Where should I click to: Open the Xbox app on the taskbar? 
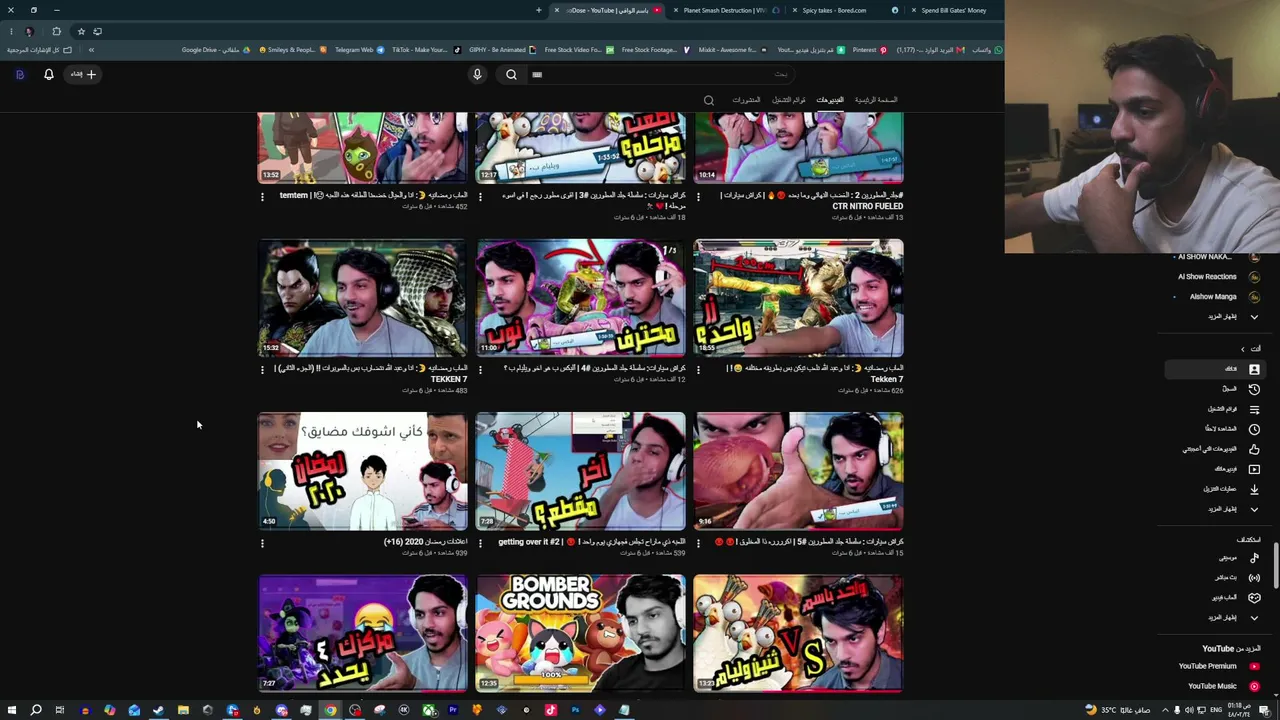coord(428,710)
